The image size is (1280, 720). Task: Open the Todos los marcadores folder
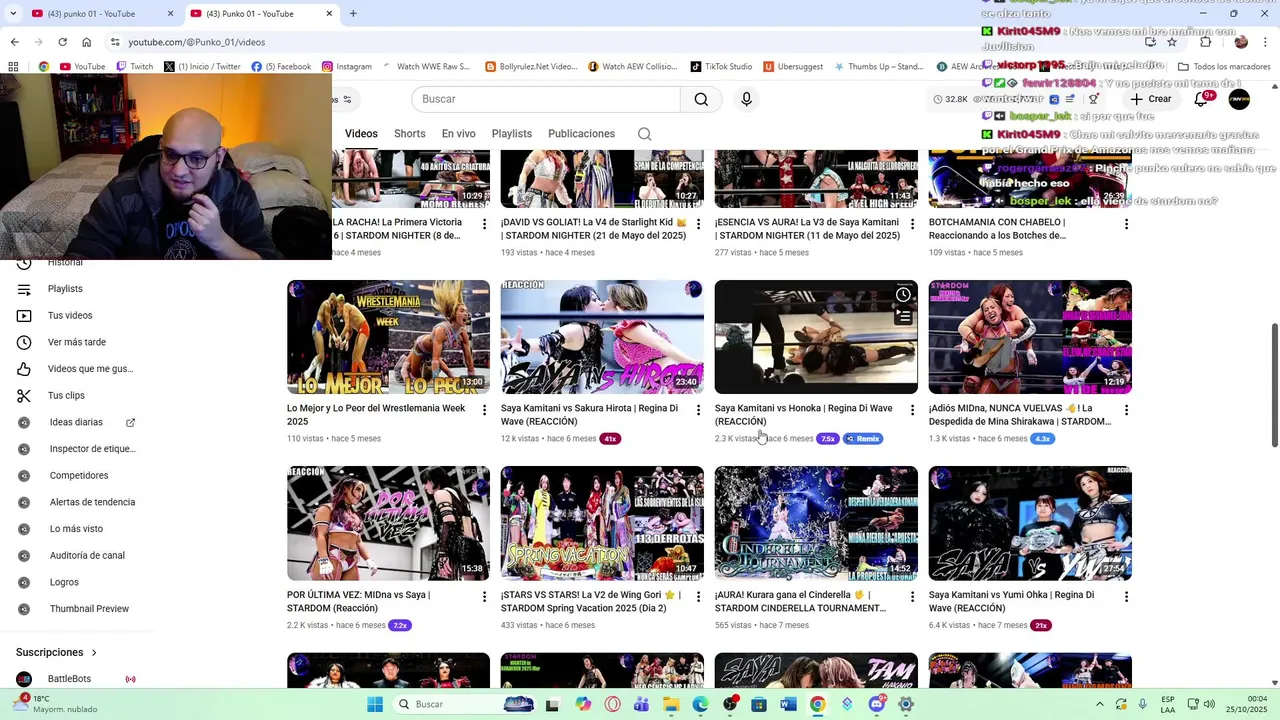[x=1224, y=67]
